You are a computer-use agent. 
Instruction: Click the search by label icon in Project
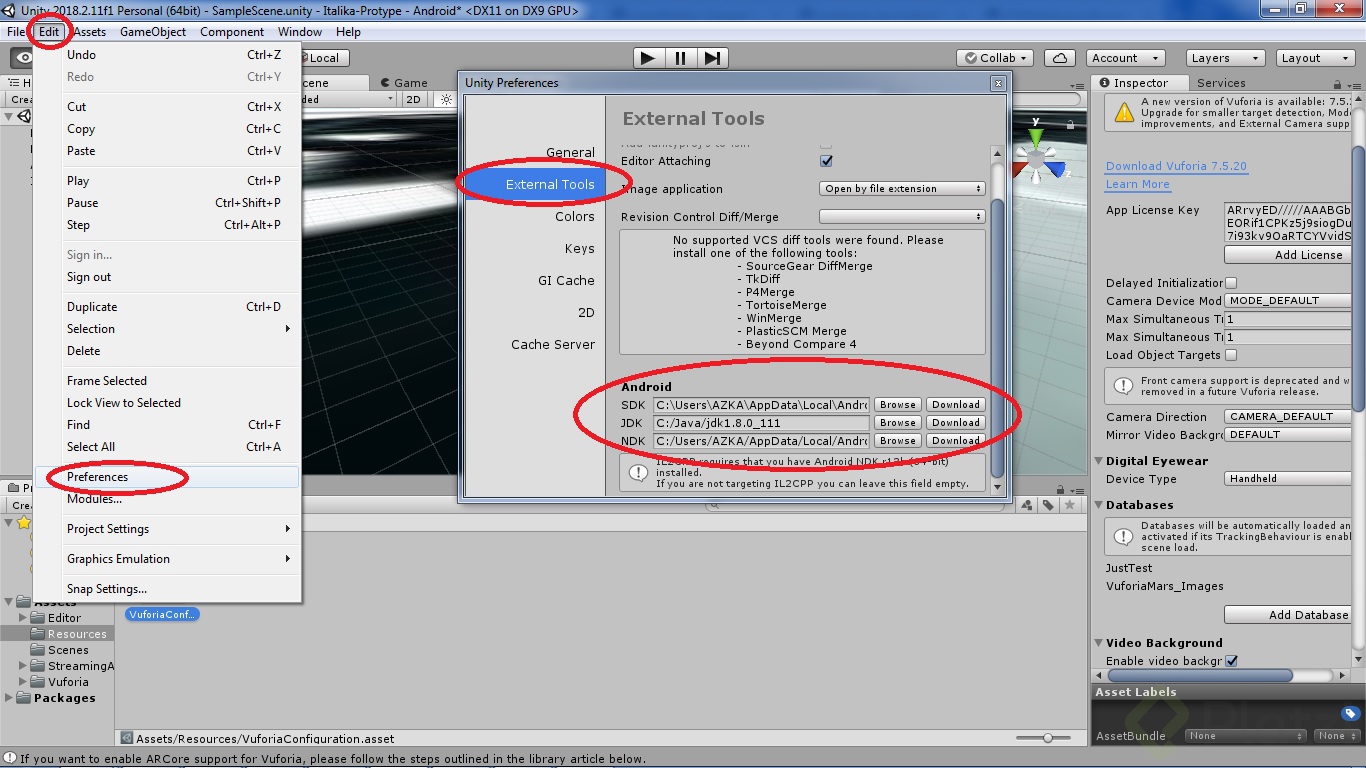[x=1048, y=506]
